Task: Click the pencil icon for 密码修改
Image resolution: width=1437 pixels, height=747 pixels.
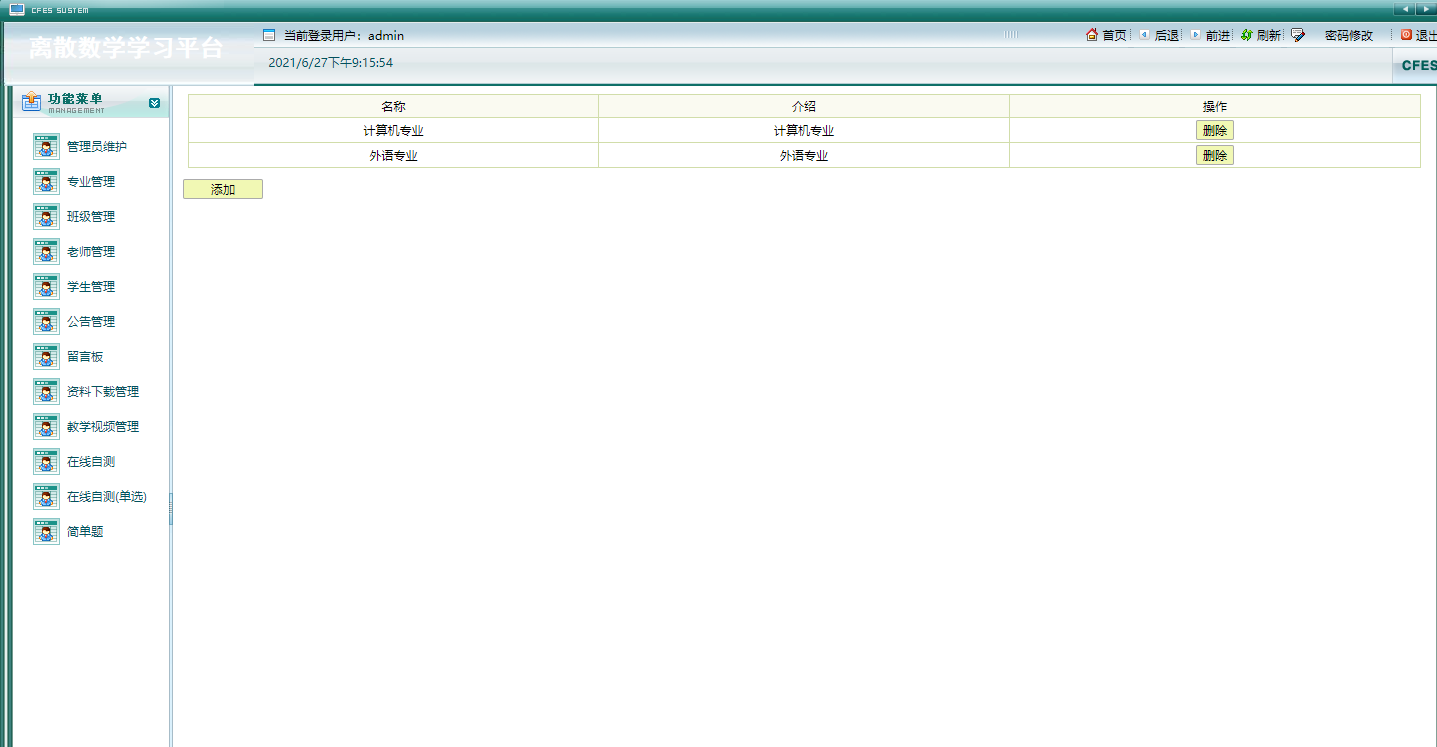Action: click(x=1298, y=35)
